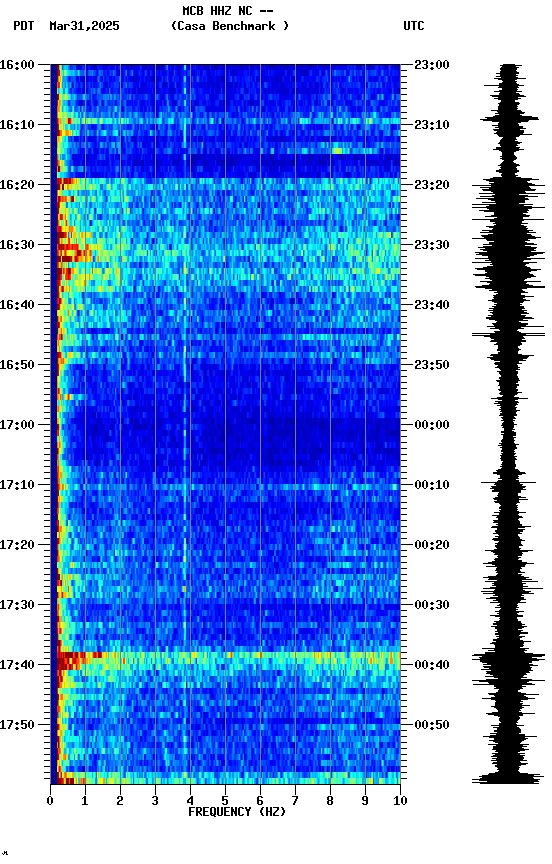Select the 3 Hz frequency axis label
Viewport: 552px width, 864px height.
point(155,801)
